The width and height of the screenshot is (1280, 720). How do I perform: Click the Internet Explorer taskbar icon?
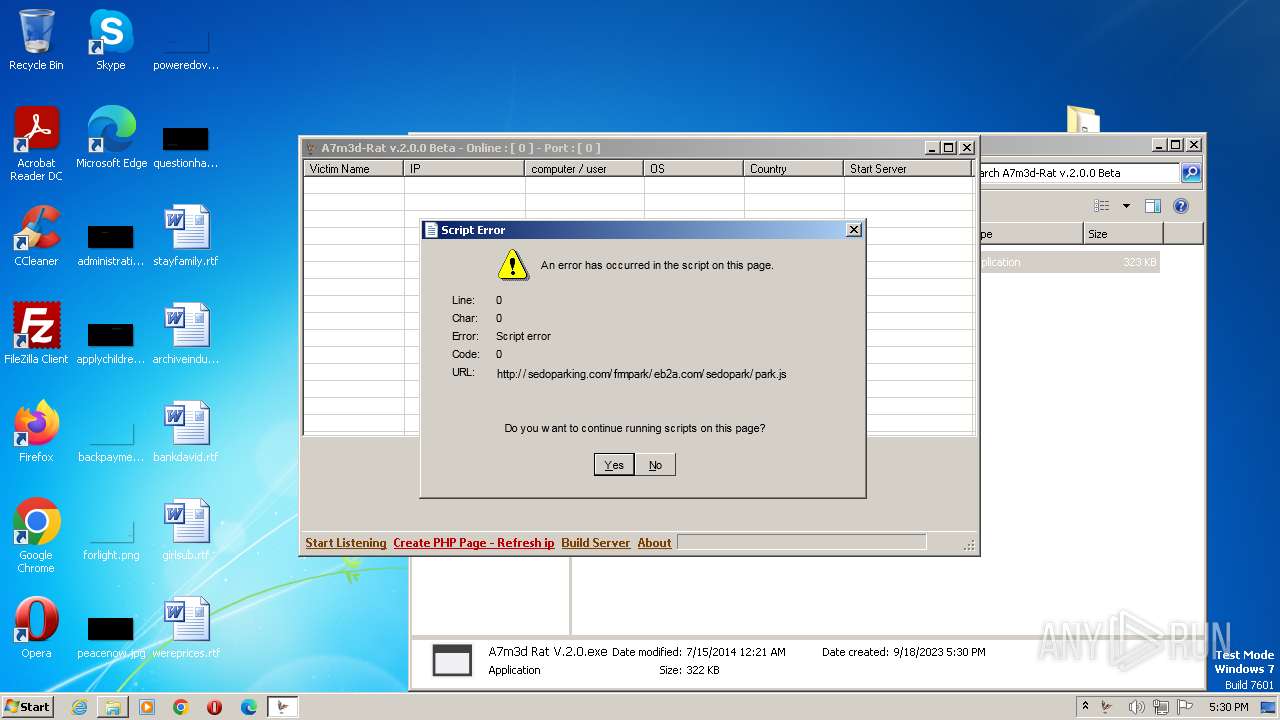tap(79, 707)
